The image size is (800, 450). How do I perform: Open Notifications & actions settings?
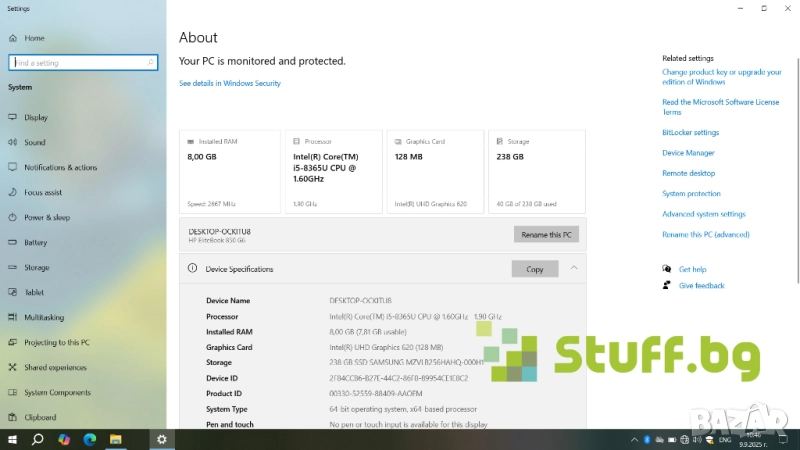(60, 167)
